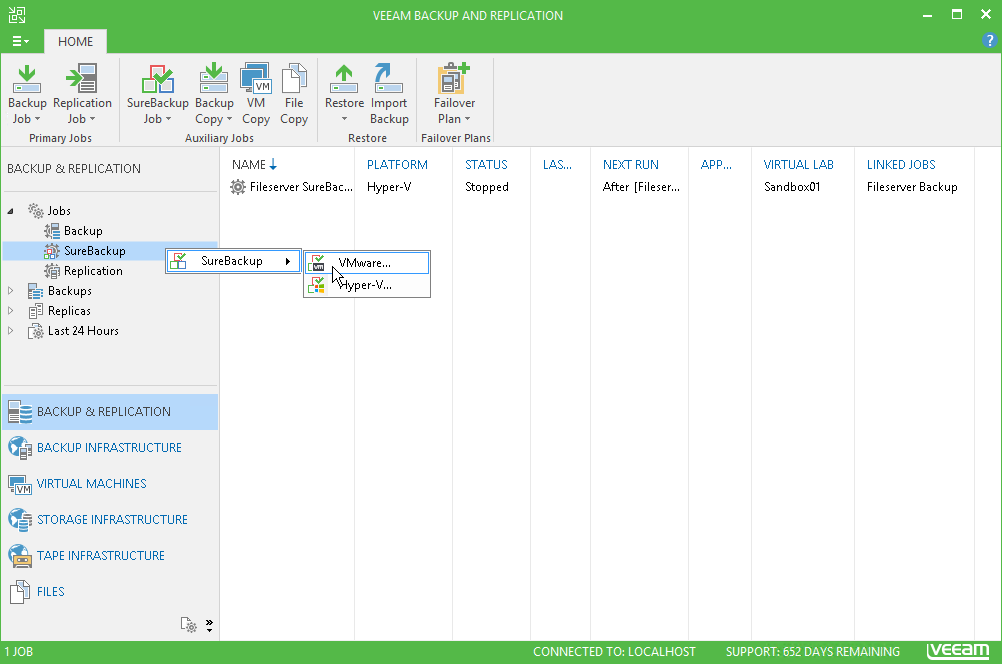Select the Backups tree node
Screen dimensions: 1002x664
(x=70, y=291)
